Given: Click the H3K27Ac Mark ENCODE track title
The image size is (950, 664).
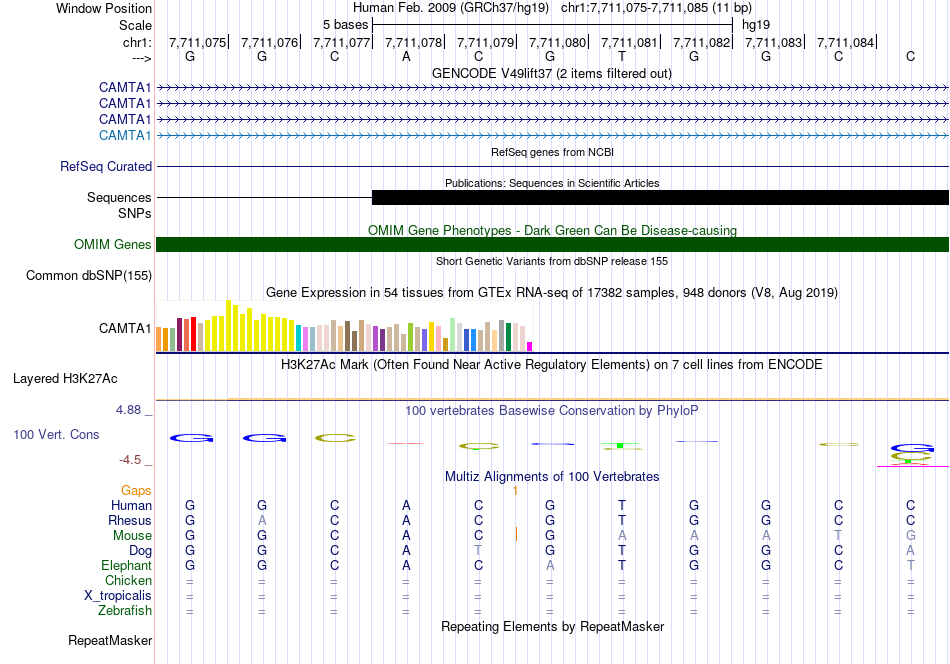Looking at the screenshot, I should [551, 365].
